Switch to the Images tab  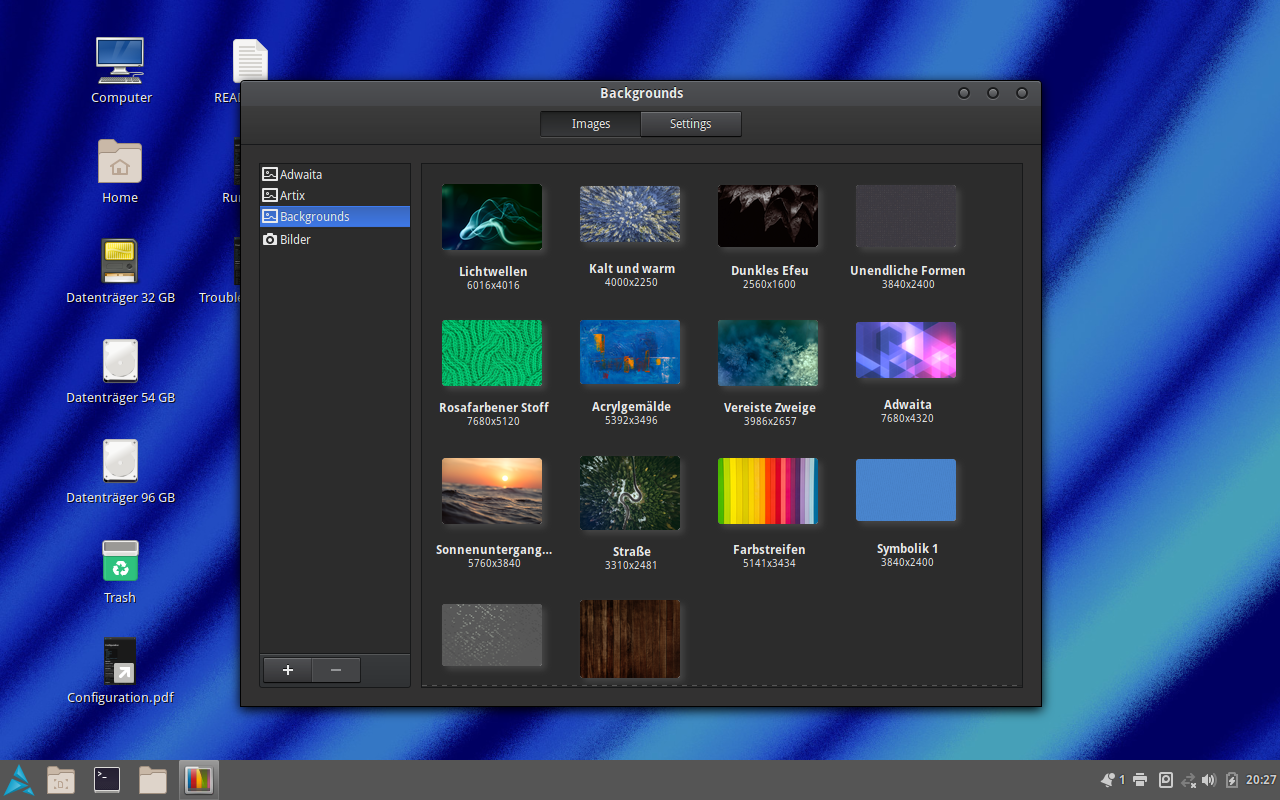pyautogui.click(x=591, y=124)
